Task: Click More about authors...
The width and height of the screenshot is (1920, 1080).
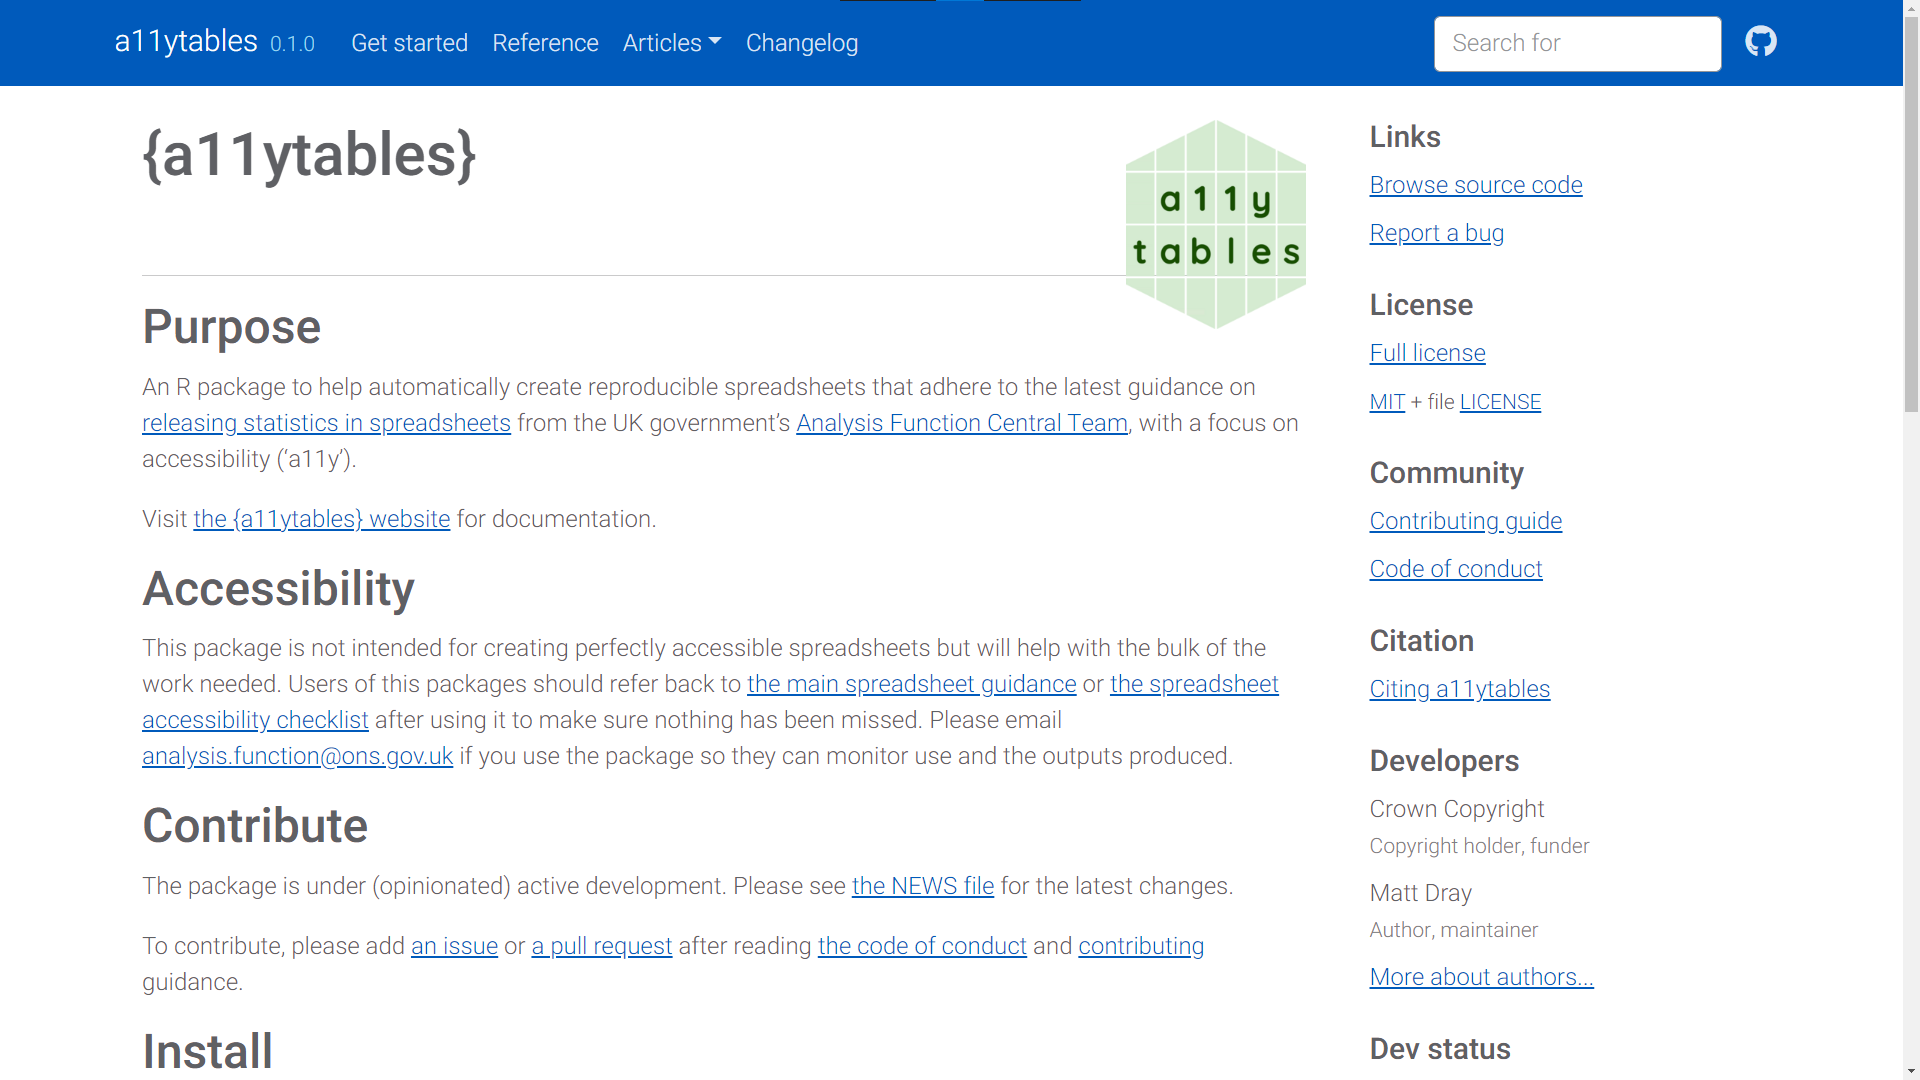Action: click(1481, 977)
